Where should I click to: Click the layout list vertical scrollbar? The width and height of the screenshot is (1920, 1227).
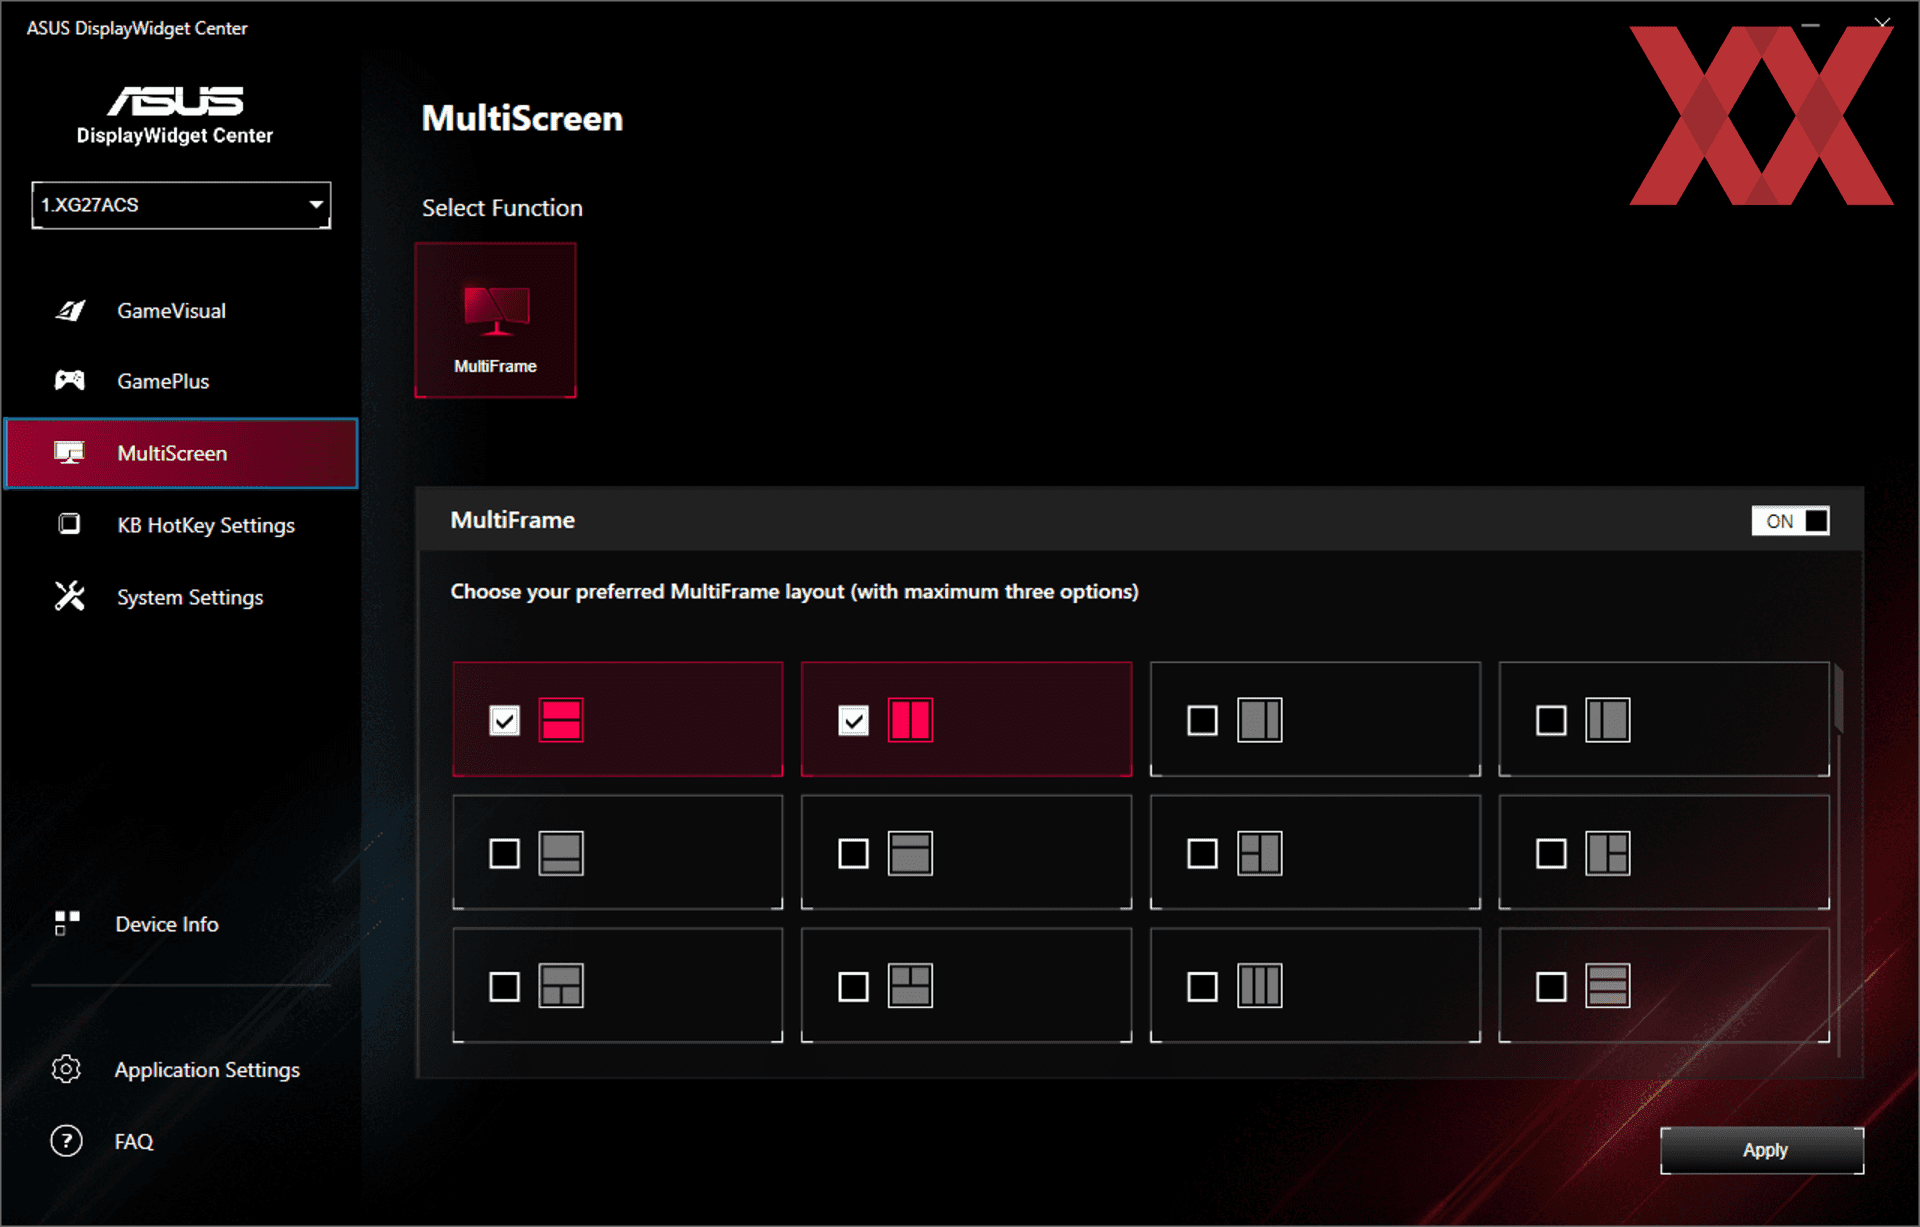tap(1838, 700)
